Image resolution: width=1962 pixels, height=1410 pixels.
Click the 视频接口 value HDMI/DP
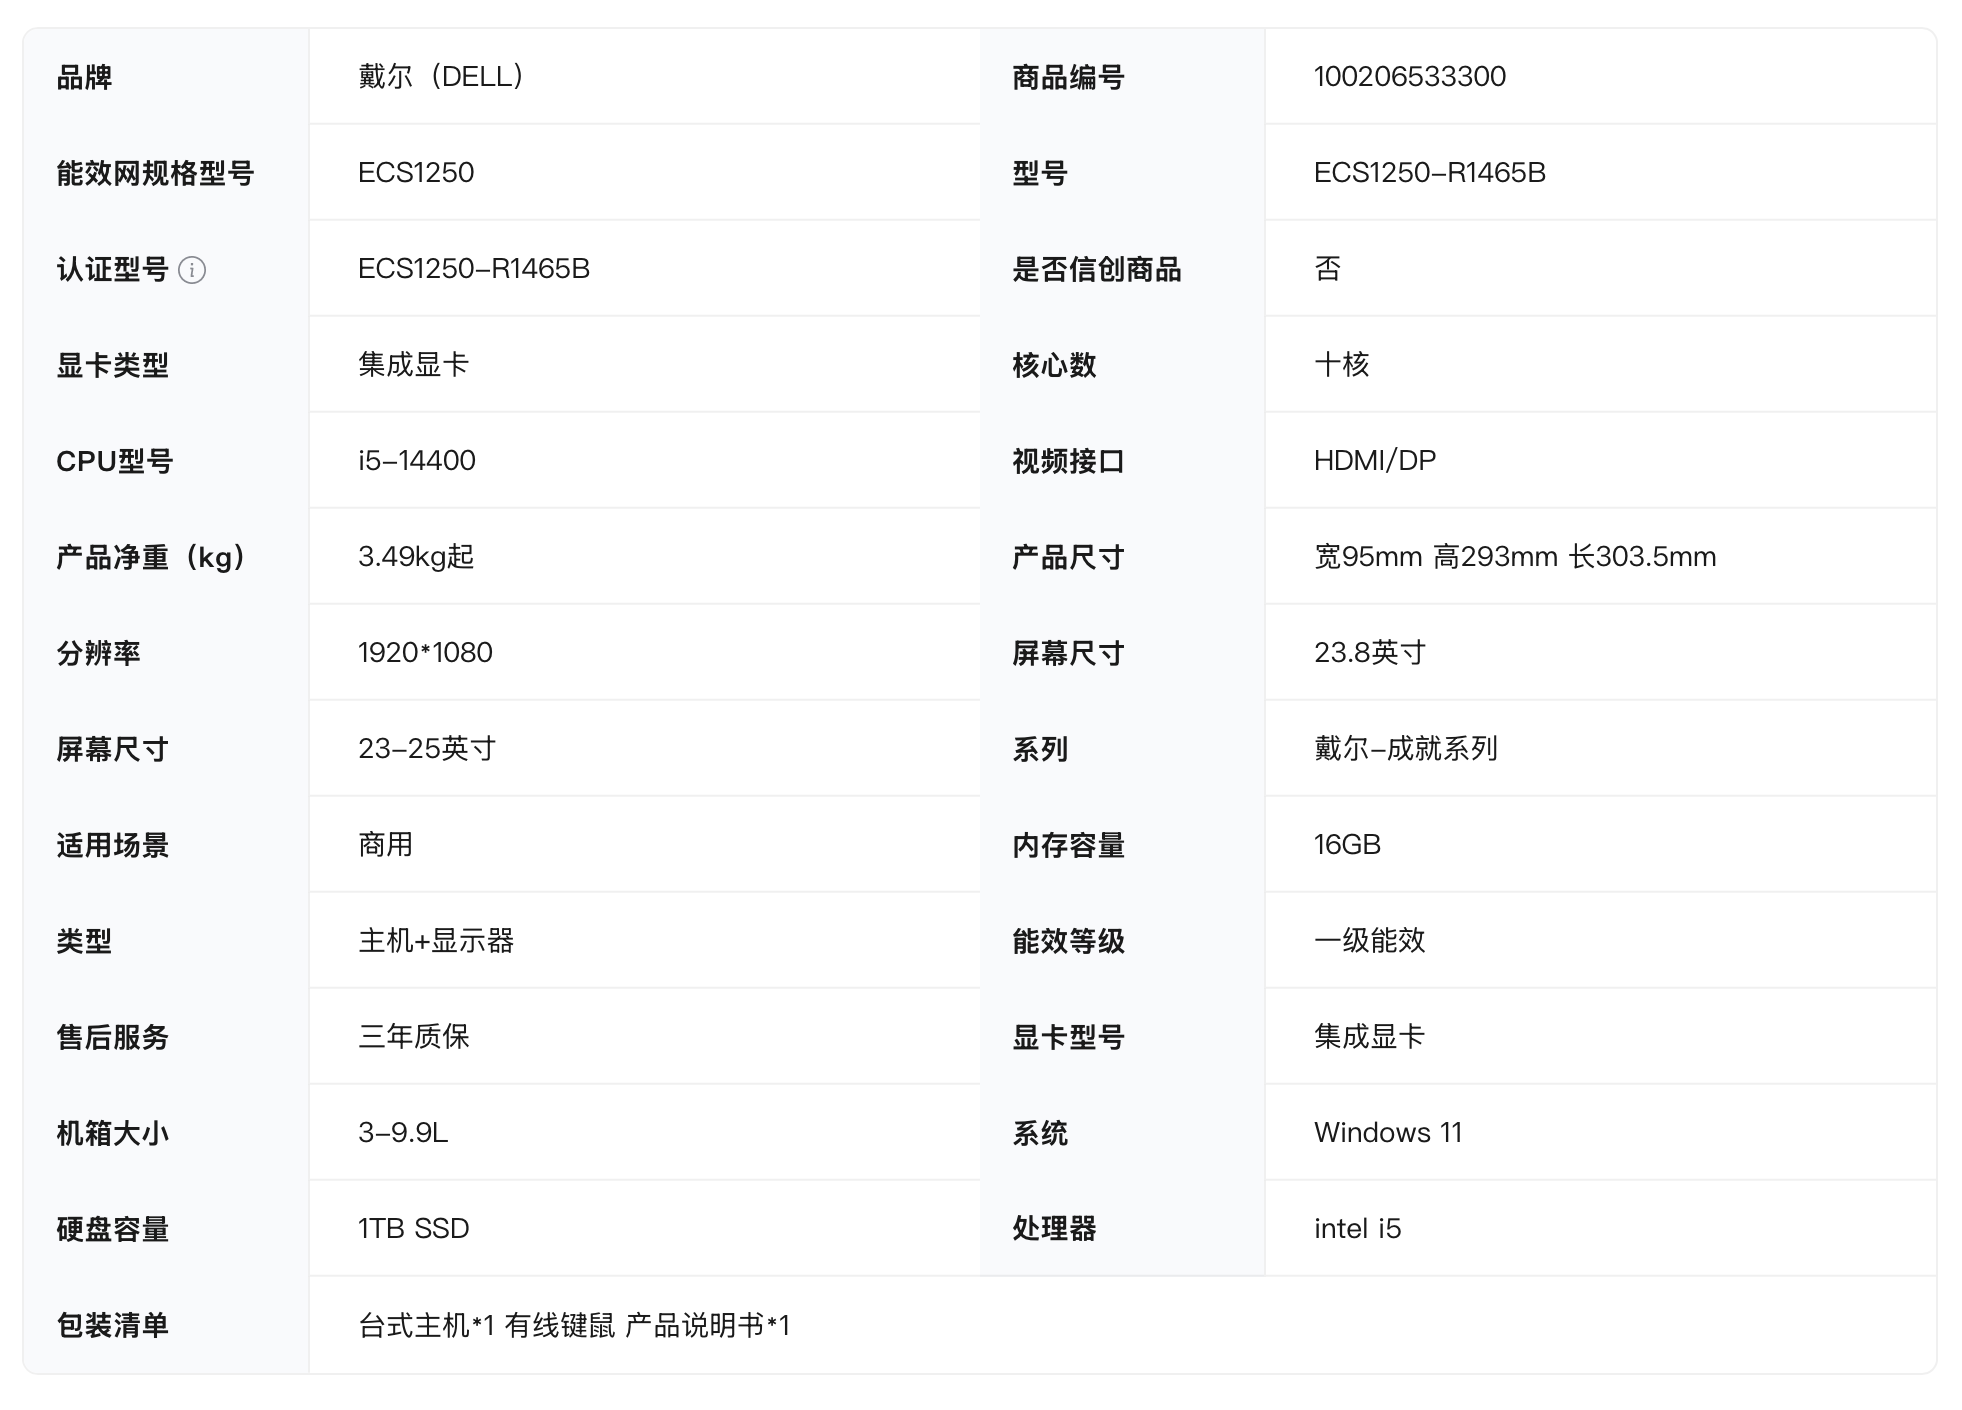(x=1374, y=460)
